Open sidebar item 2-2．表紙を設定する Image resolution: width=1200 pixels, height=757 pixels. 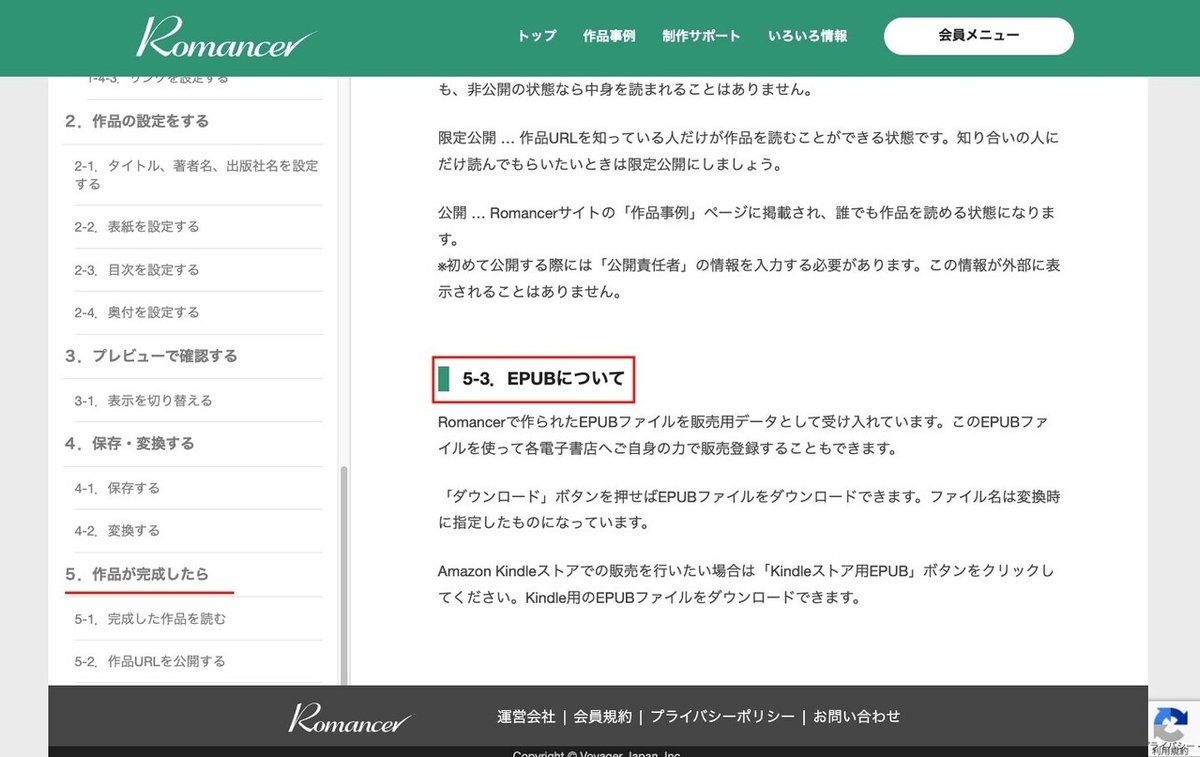[x=137, y=227]
